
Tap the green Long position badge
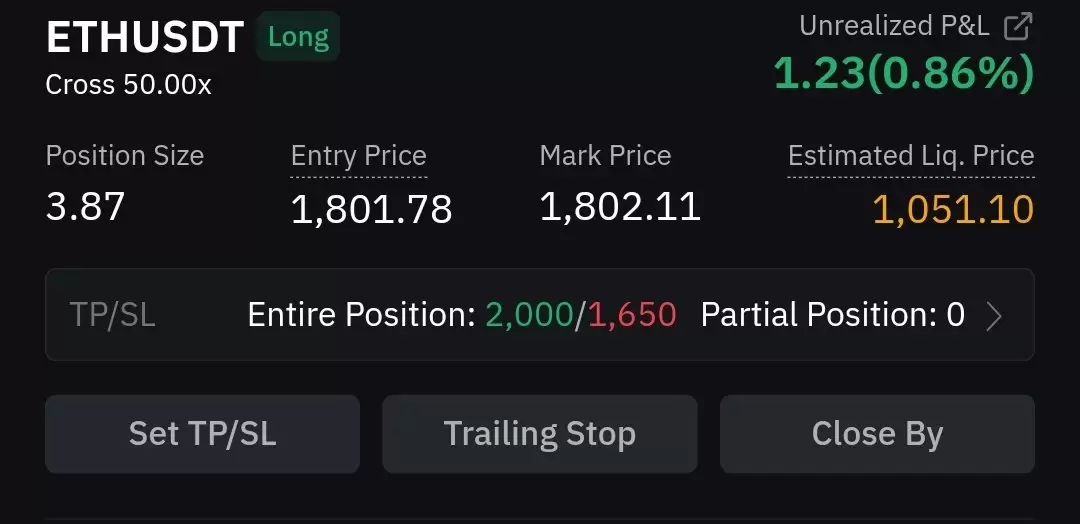click(298, 36)
